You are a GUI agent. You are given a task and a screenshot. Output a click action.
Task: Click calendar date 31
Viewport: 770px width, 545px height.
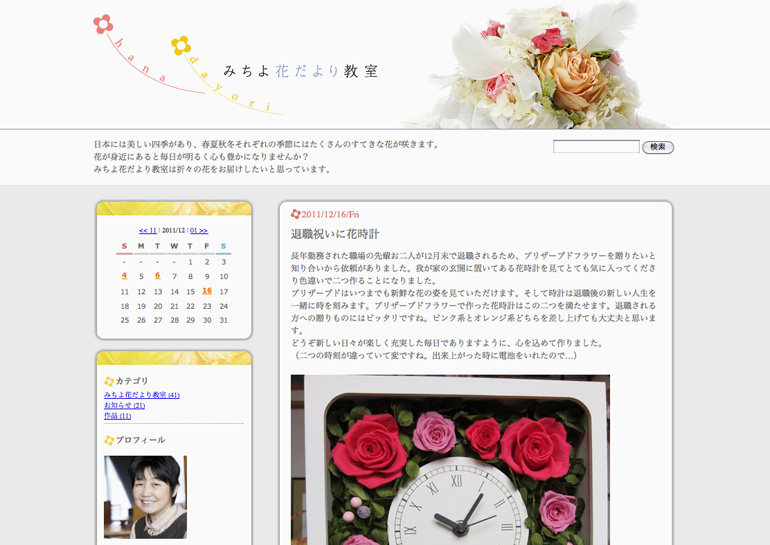click(x=224, y=320)
